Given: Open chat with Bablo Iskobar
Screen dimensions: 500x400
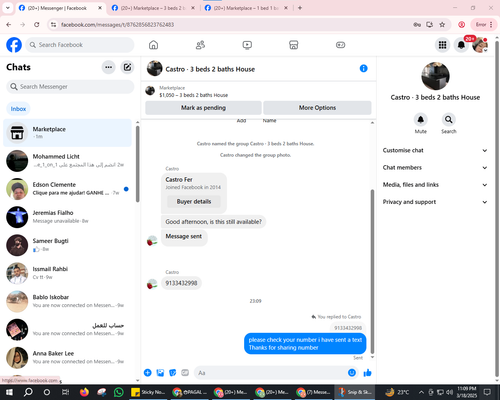Looking at the screenshot, I should tap(67, 301).
